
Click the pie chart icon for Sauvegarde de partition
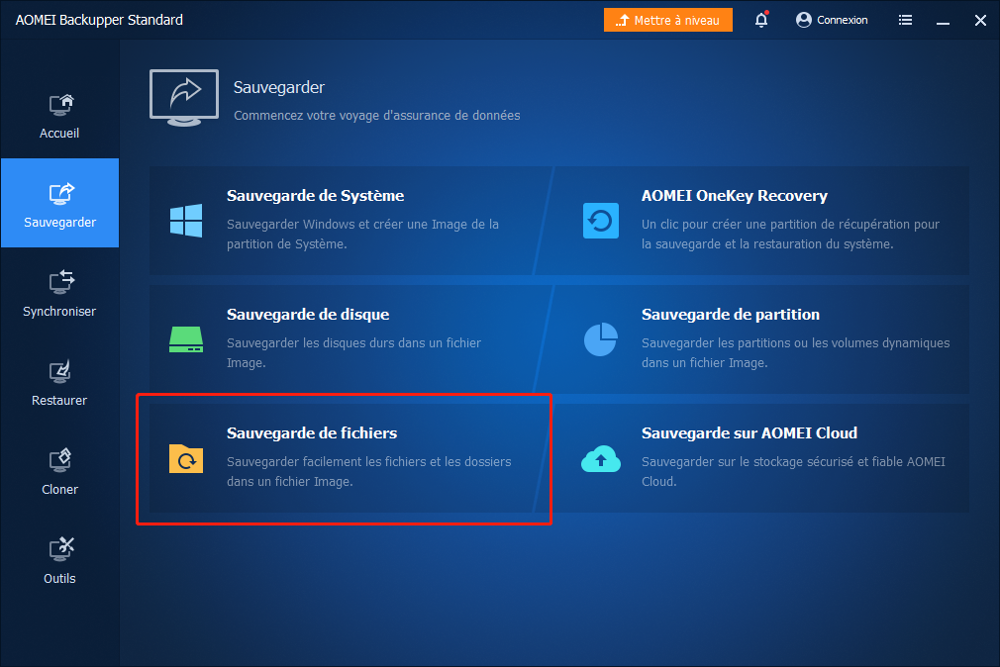(x=601, y=339)
